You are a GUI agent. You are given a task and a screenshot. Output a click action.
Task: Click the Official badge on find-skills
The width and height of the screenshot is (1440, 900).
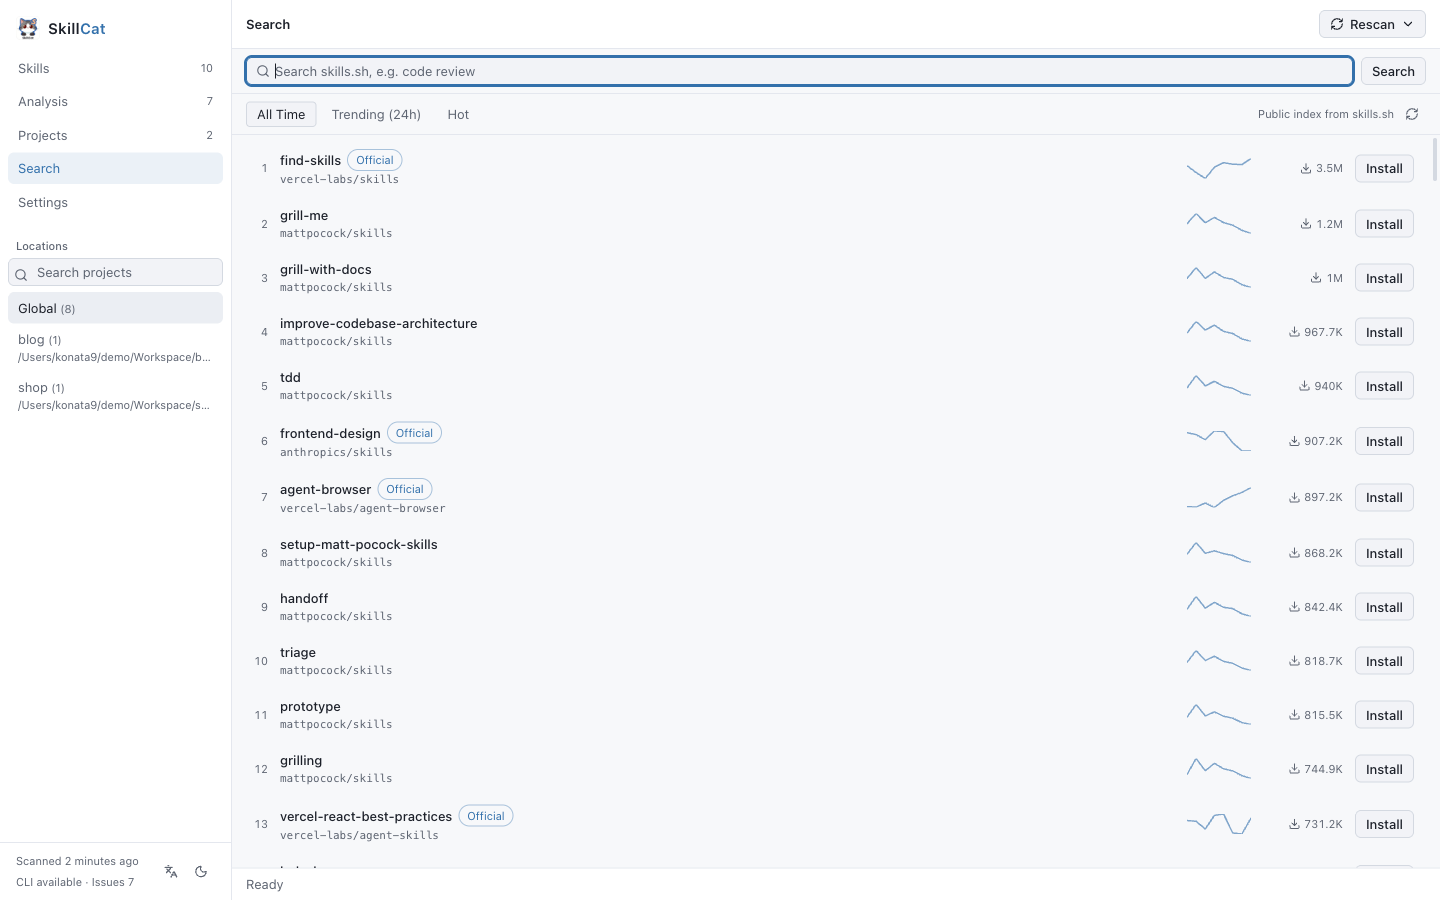click(x=375, y=160)
